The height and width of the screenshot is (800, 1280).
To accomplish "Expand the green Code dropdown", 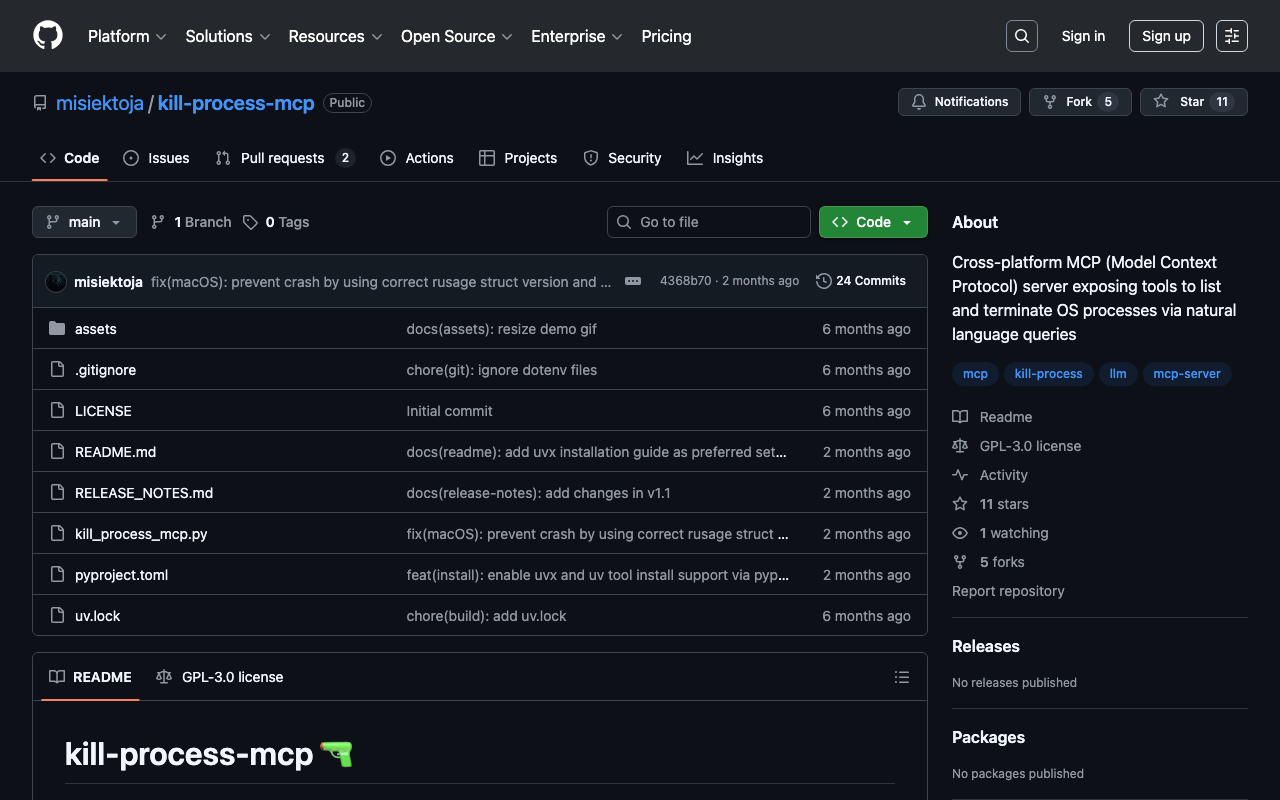I will 872,222.
